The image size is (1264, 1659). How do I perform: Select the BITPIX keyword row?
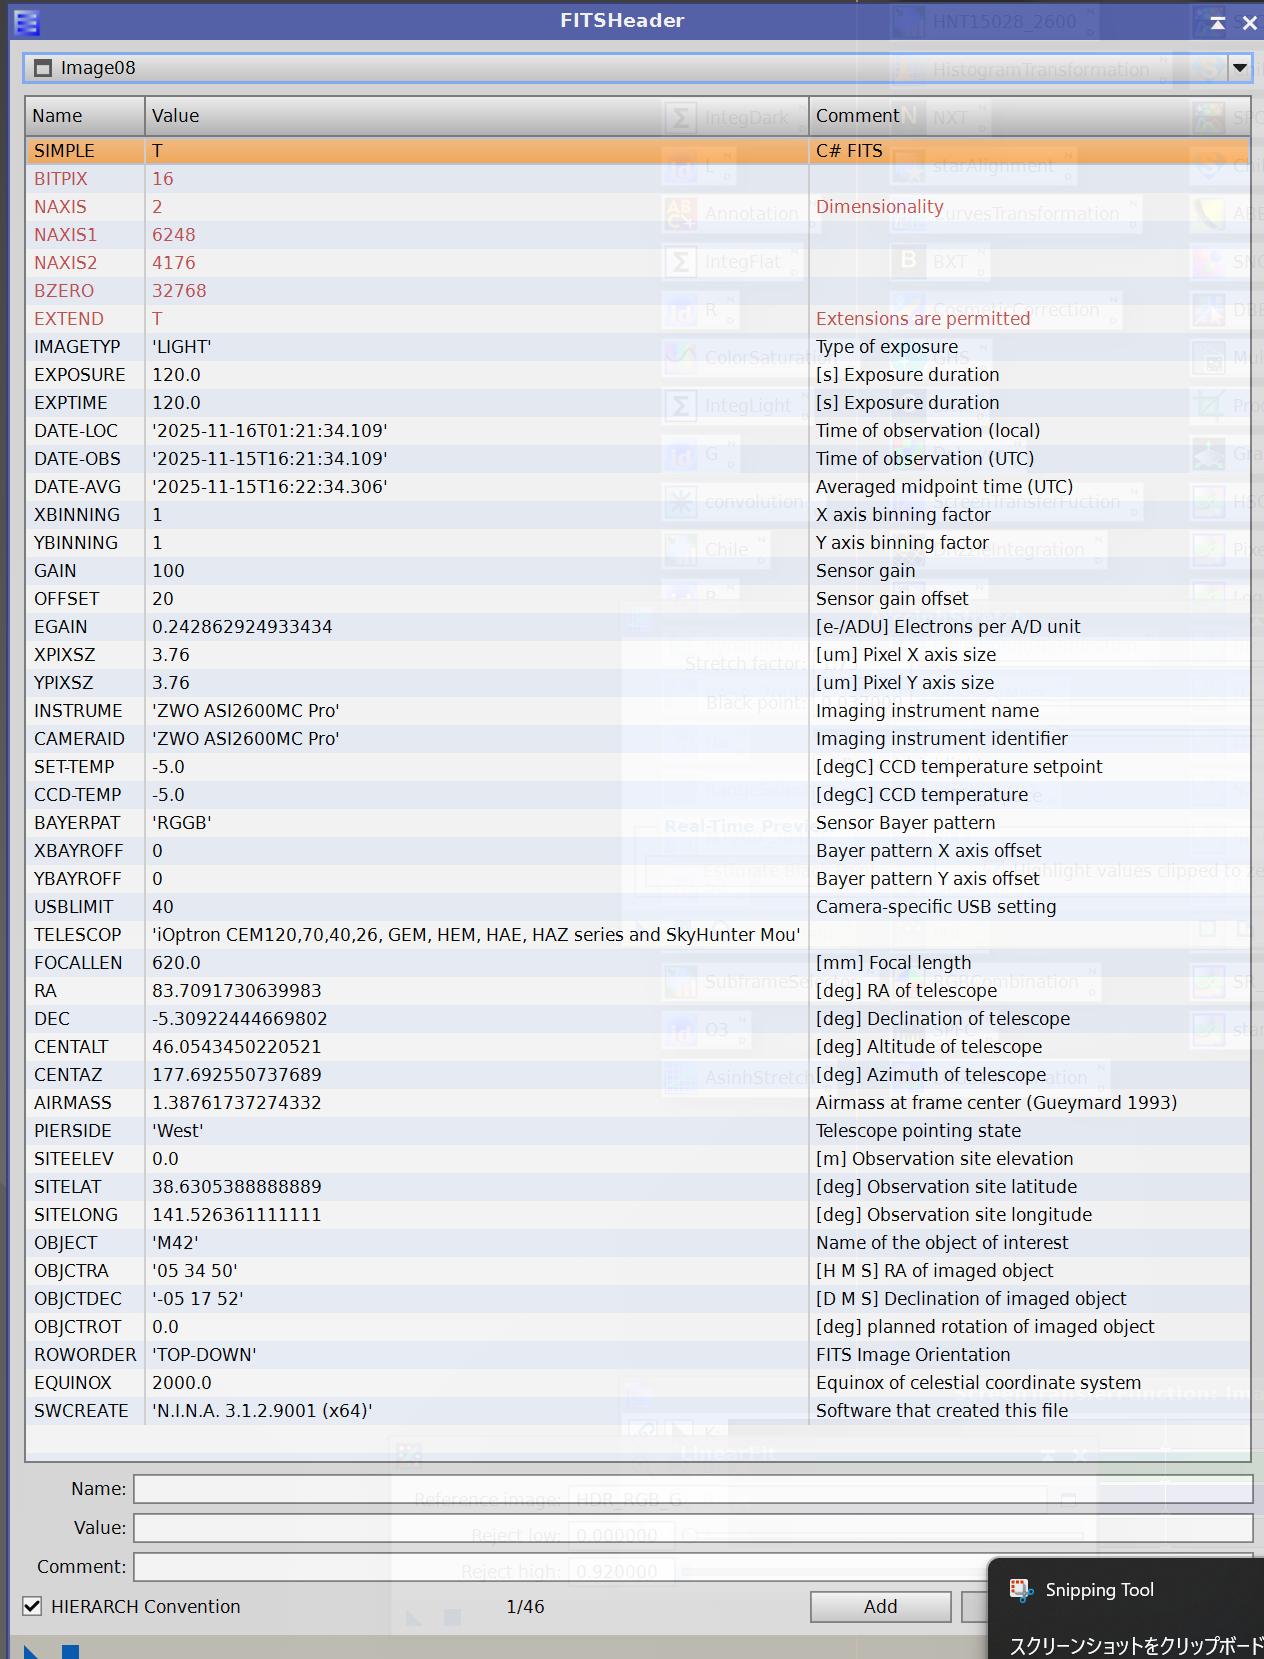click(x=400, y=179)
